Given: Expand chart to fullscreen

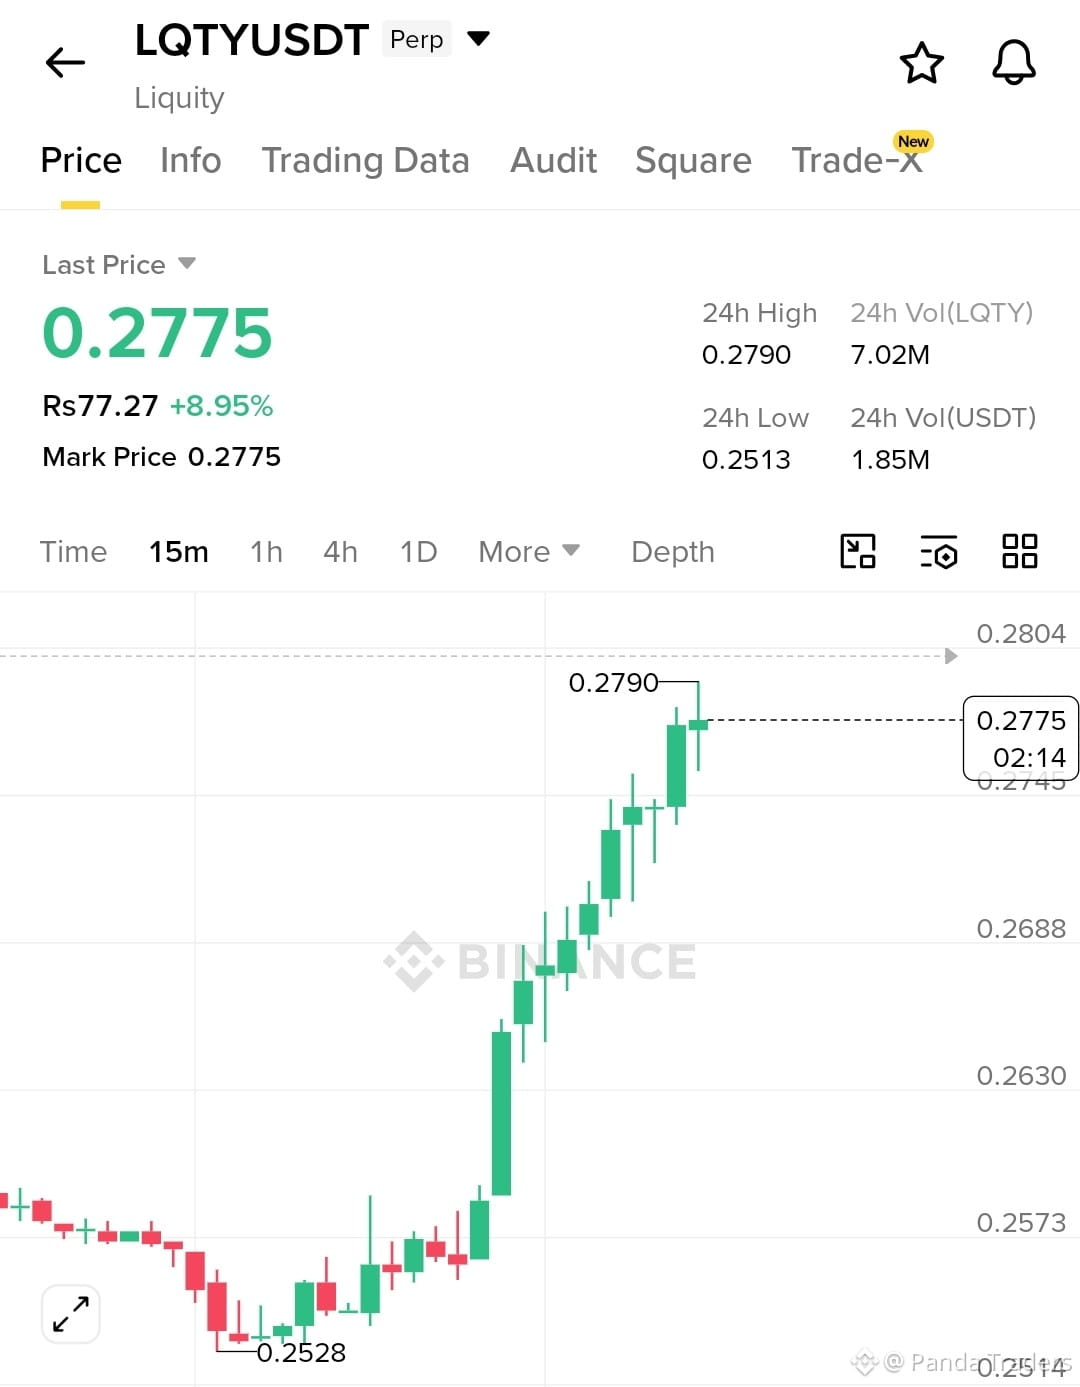Looking at the screenshot, I should [71, 1314].
